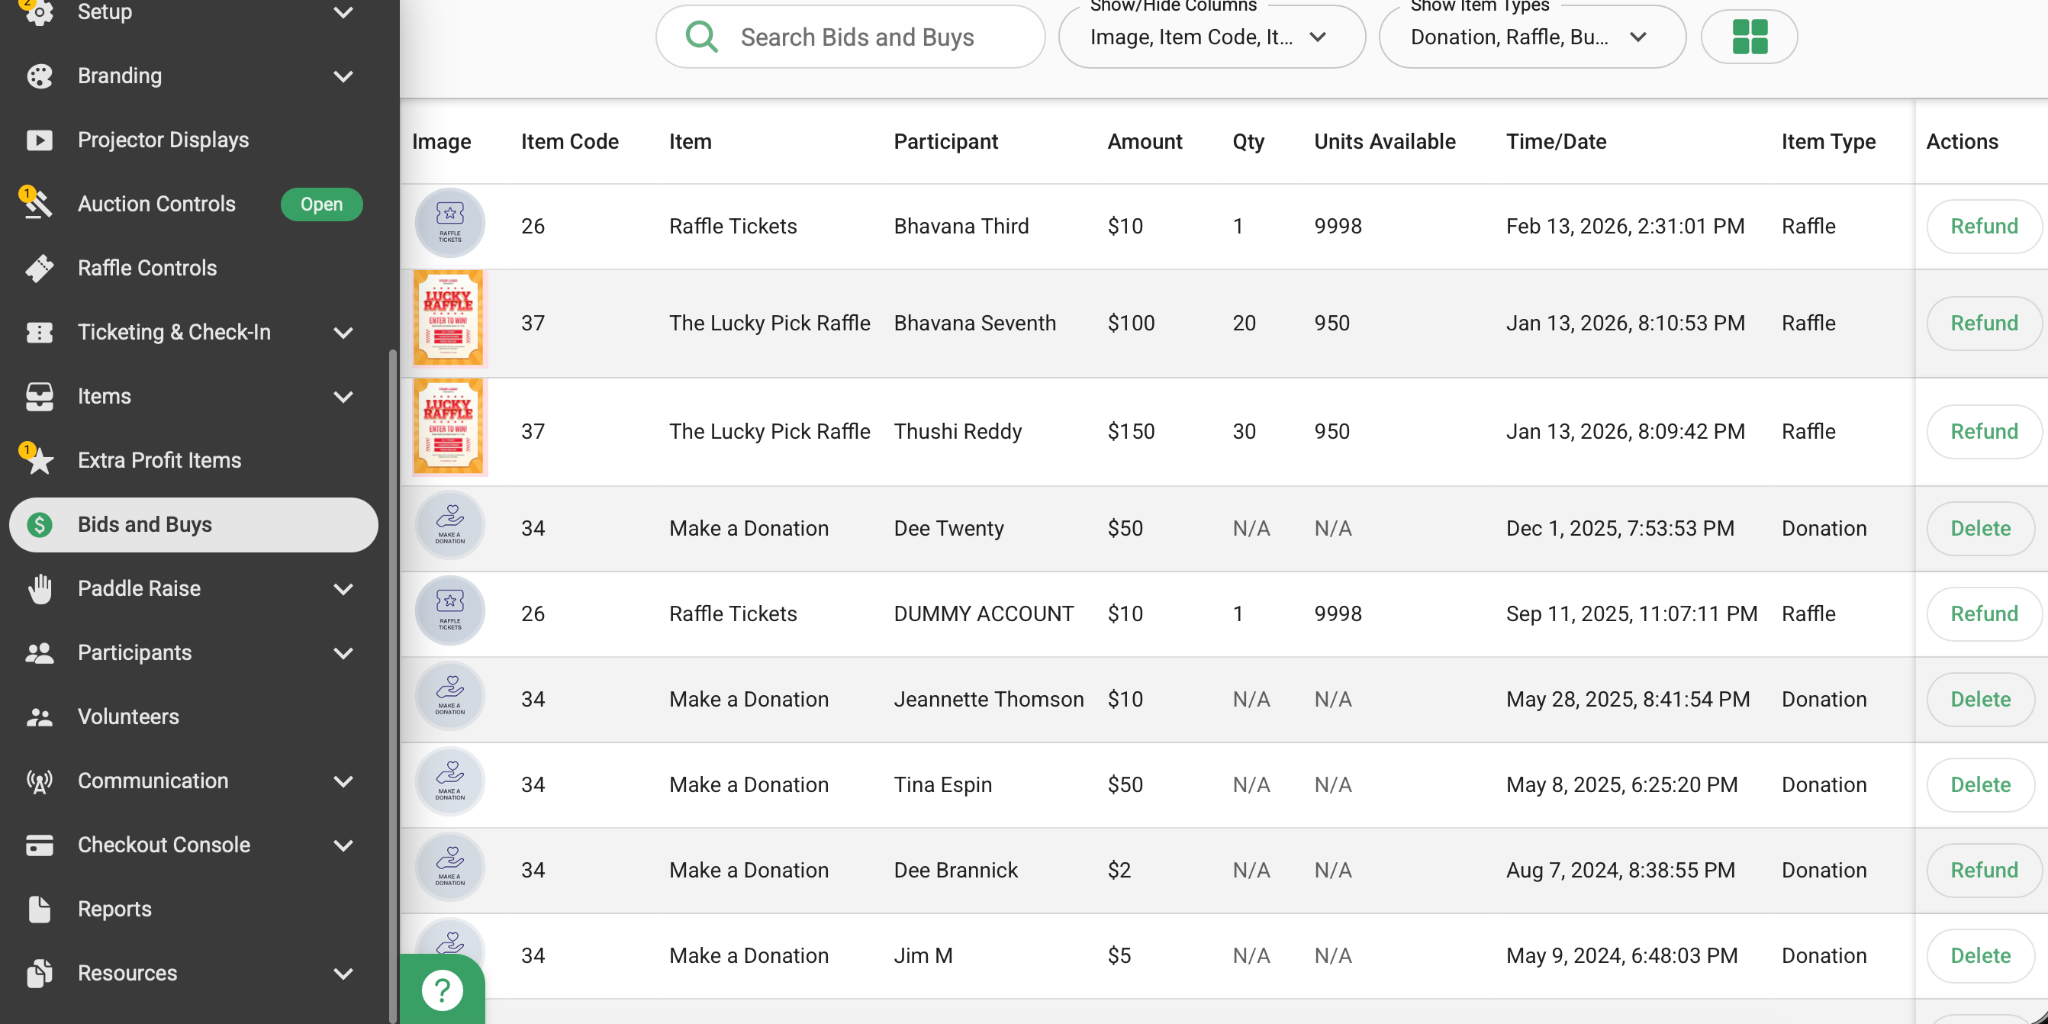Expand the Setup menu chevron

pyautogui.click(x=343, y=12)
